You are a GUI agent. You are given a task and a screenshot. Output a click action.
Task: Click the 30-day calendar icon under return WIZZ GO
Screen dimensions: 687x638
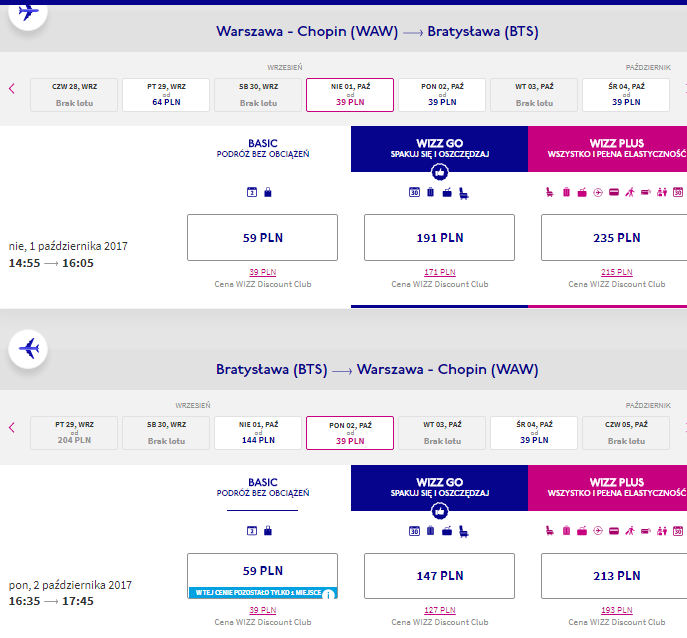(414, 531)
